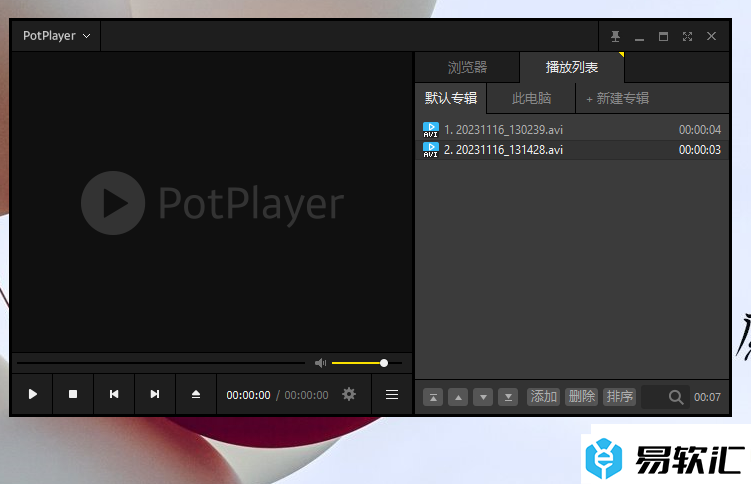Mute audio using the speaker icon
The width and height of the screenshot is (751, 484).
pyautogui.click(x=320, y=363)
